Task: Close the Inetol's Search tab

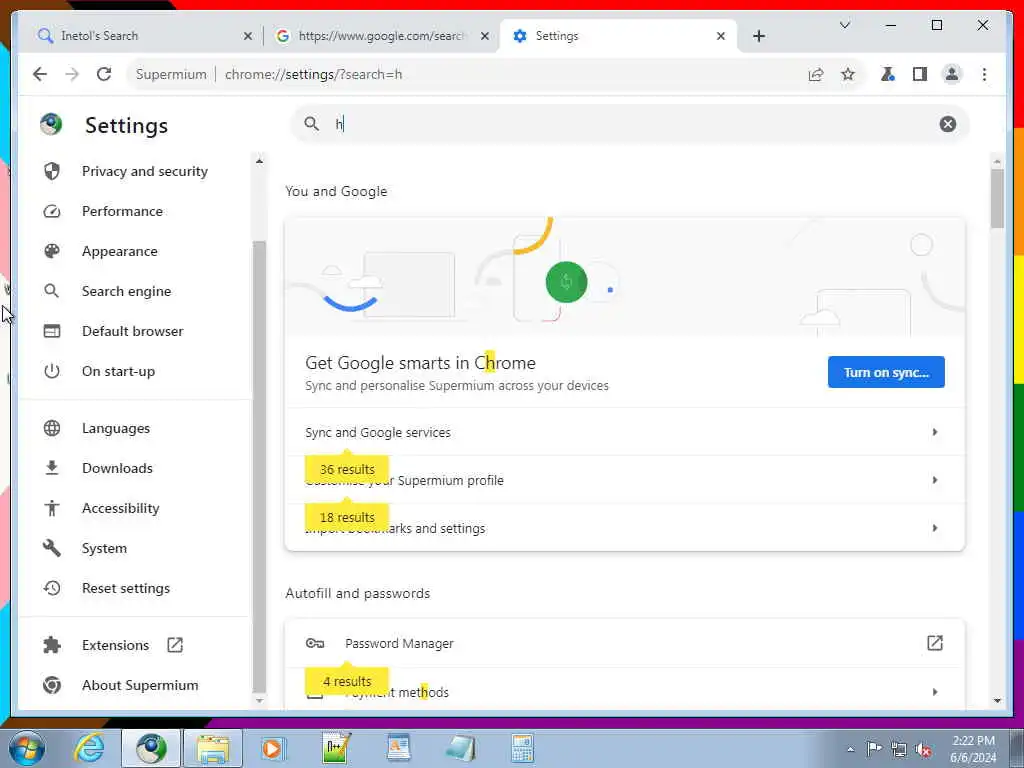Action: pyautogui.click(x=248, y=36)
